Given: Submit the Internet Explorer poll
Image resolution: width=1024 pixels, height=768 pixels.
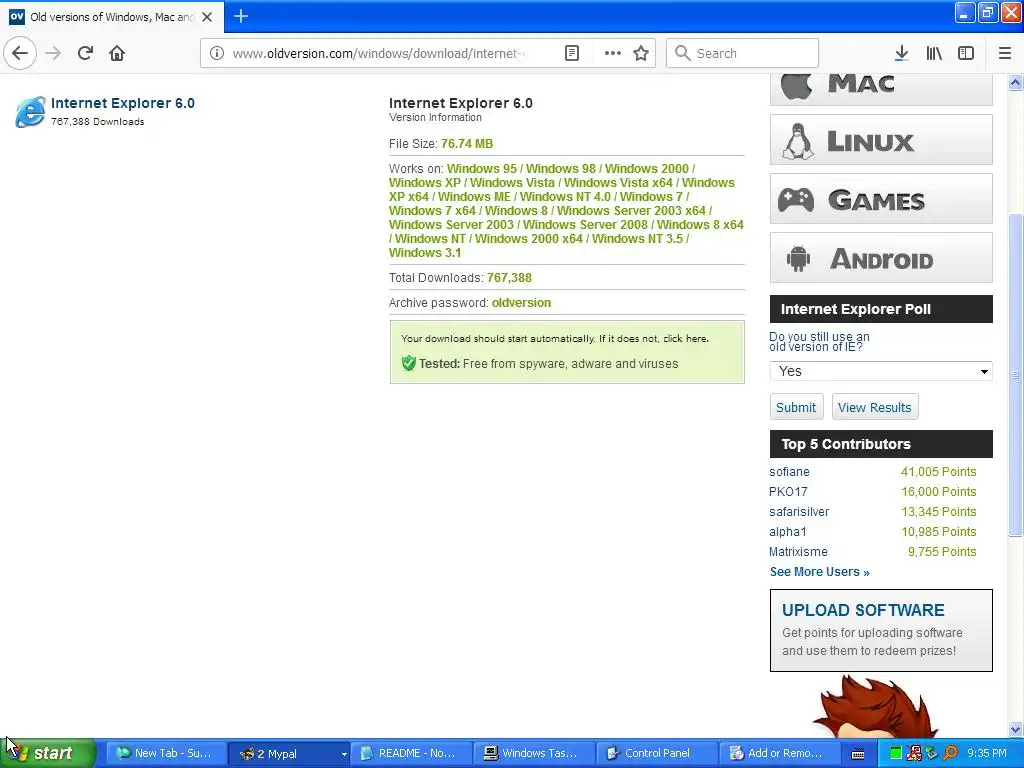Looking at the screenshot, I should (x=795, y=407).
